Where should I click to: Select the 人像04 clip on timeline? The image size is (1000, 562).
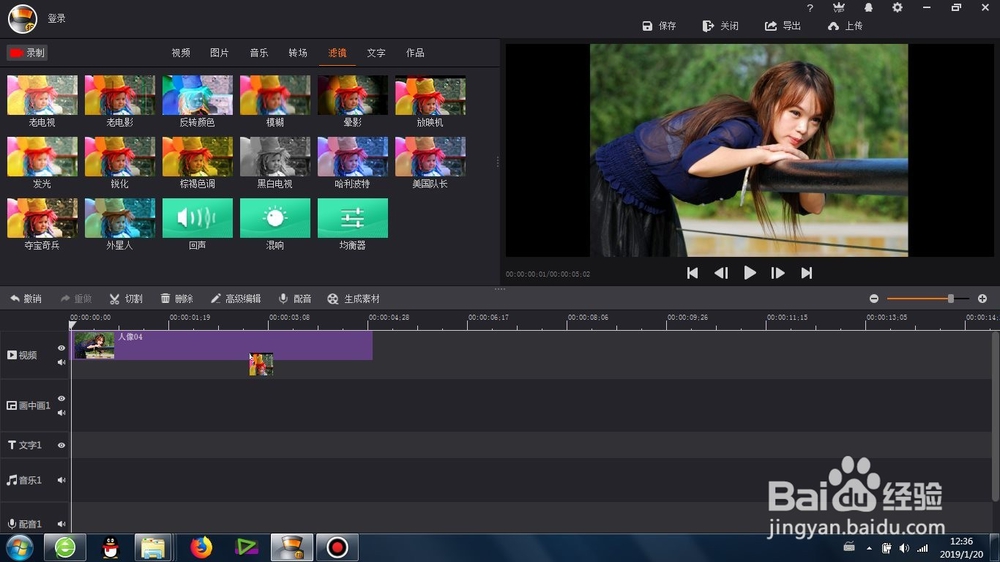point(222,345)
